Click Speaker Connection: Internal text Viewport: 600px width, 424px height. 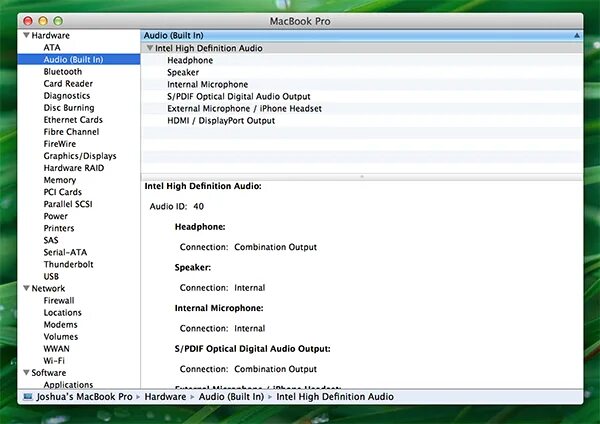[222, 287]
